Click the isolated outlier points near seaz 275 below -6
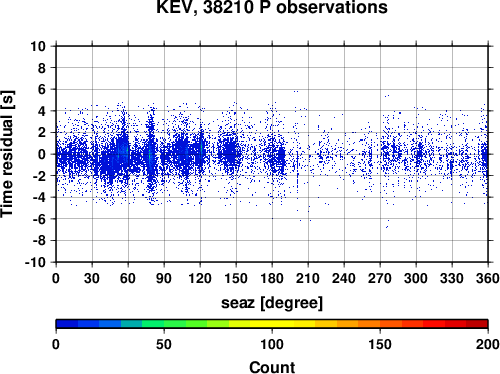 coord(387,224)
